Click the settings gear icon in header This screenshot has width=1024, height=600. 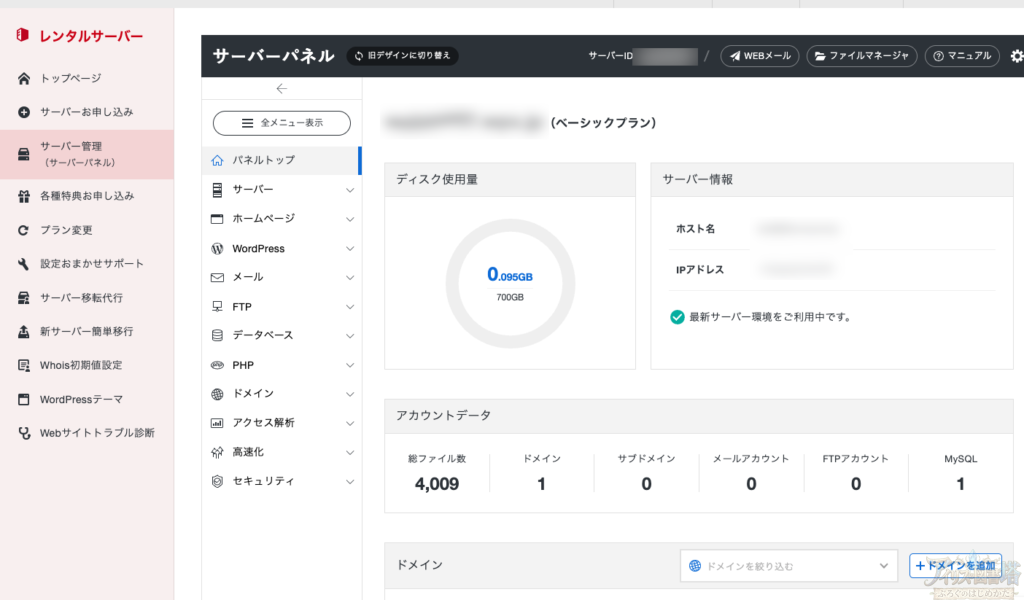(1017, 56)
